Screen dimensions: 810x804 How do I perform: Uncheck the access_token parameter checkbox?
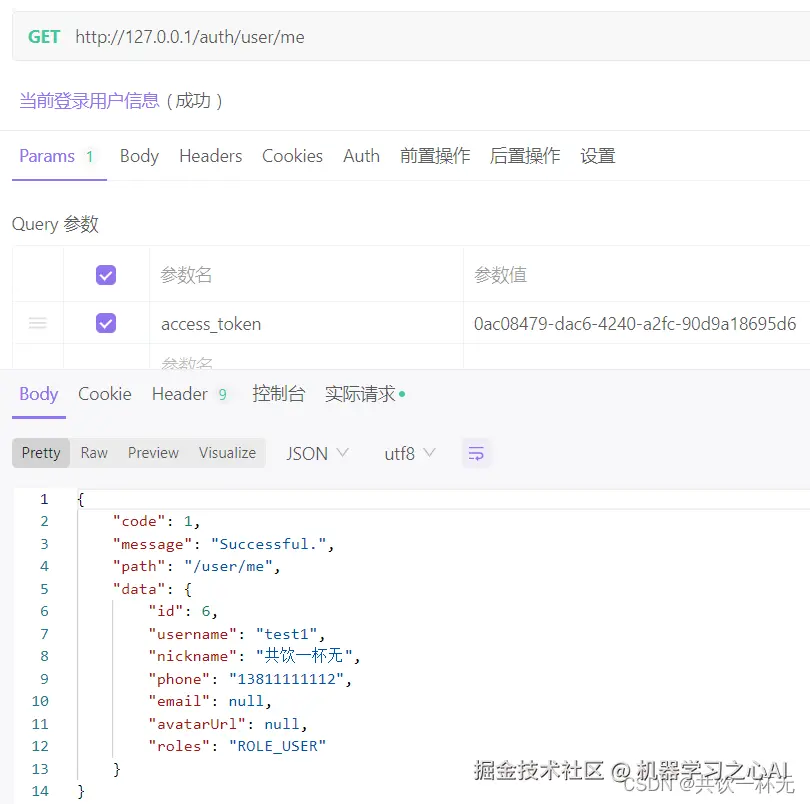[x=106, y=323]
